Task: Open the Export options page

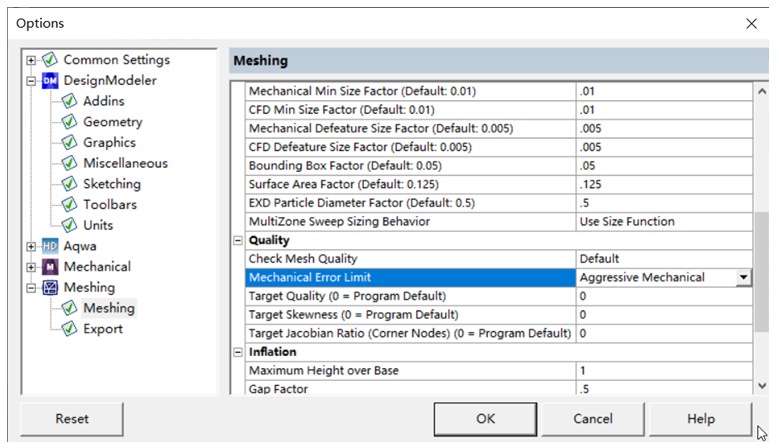Action: point(103,329)
